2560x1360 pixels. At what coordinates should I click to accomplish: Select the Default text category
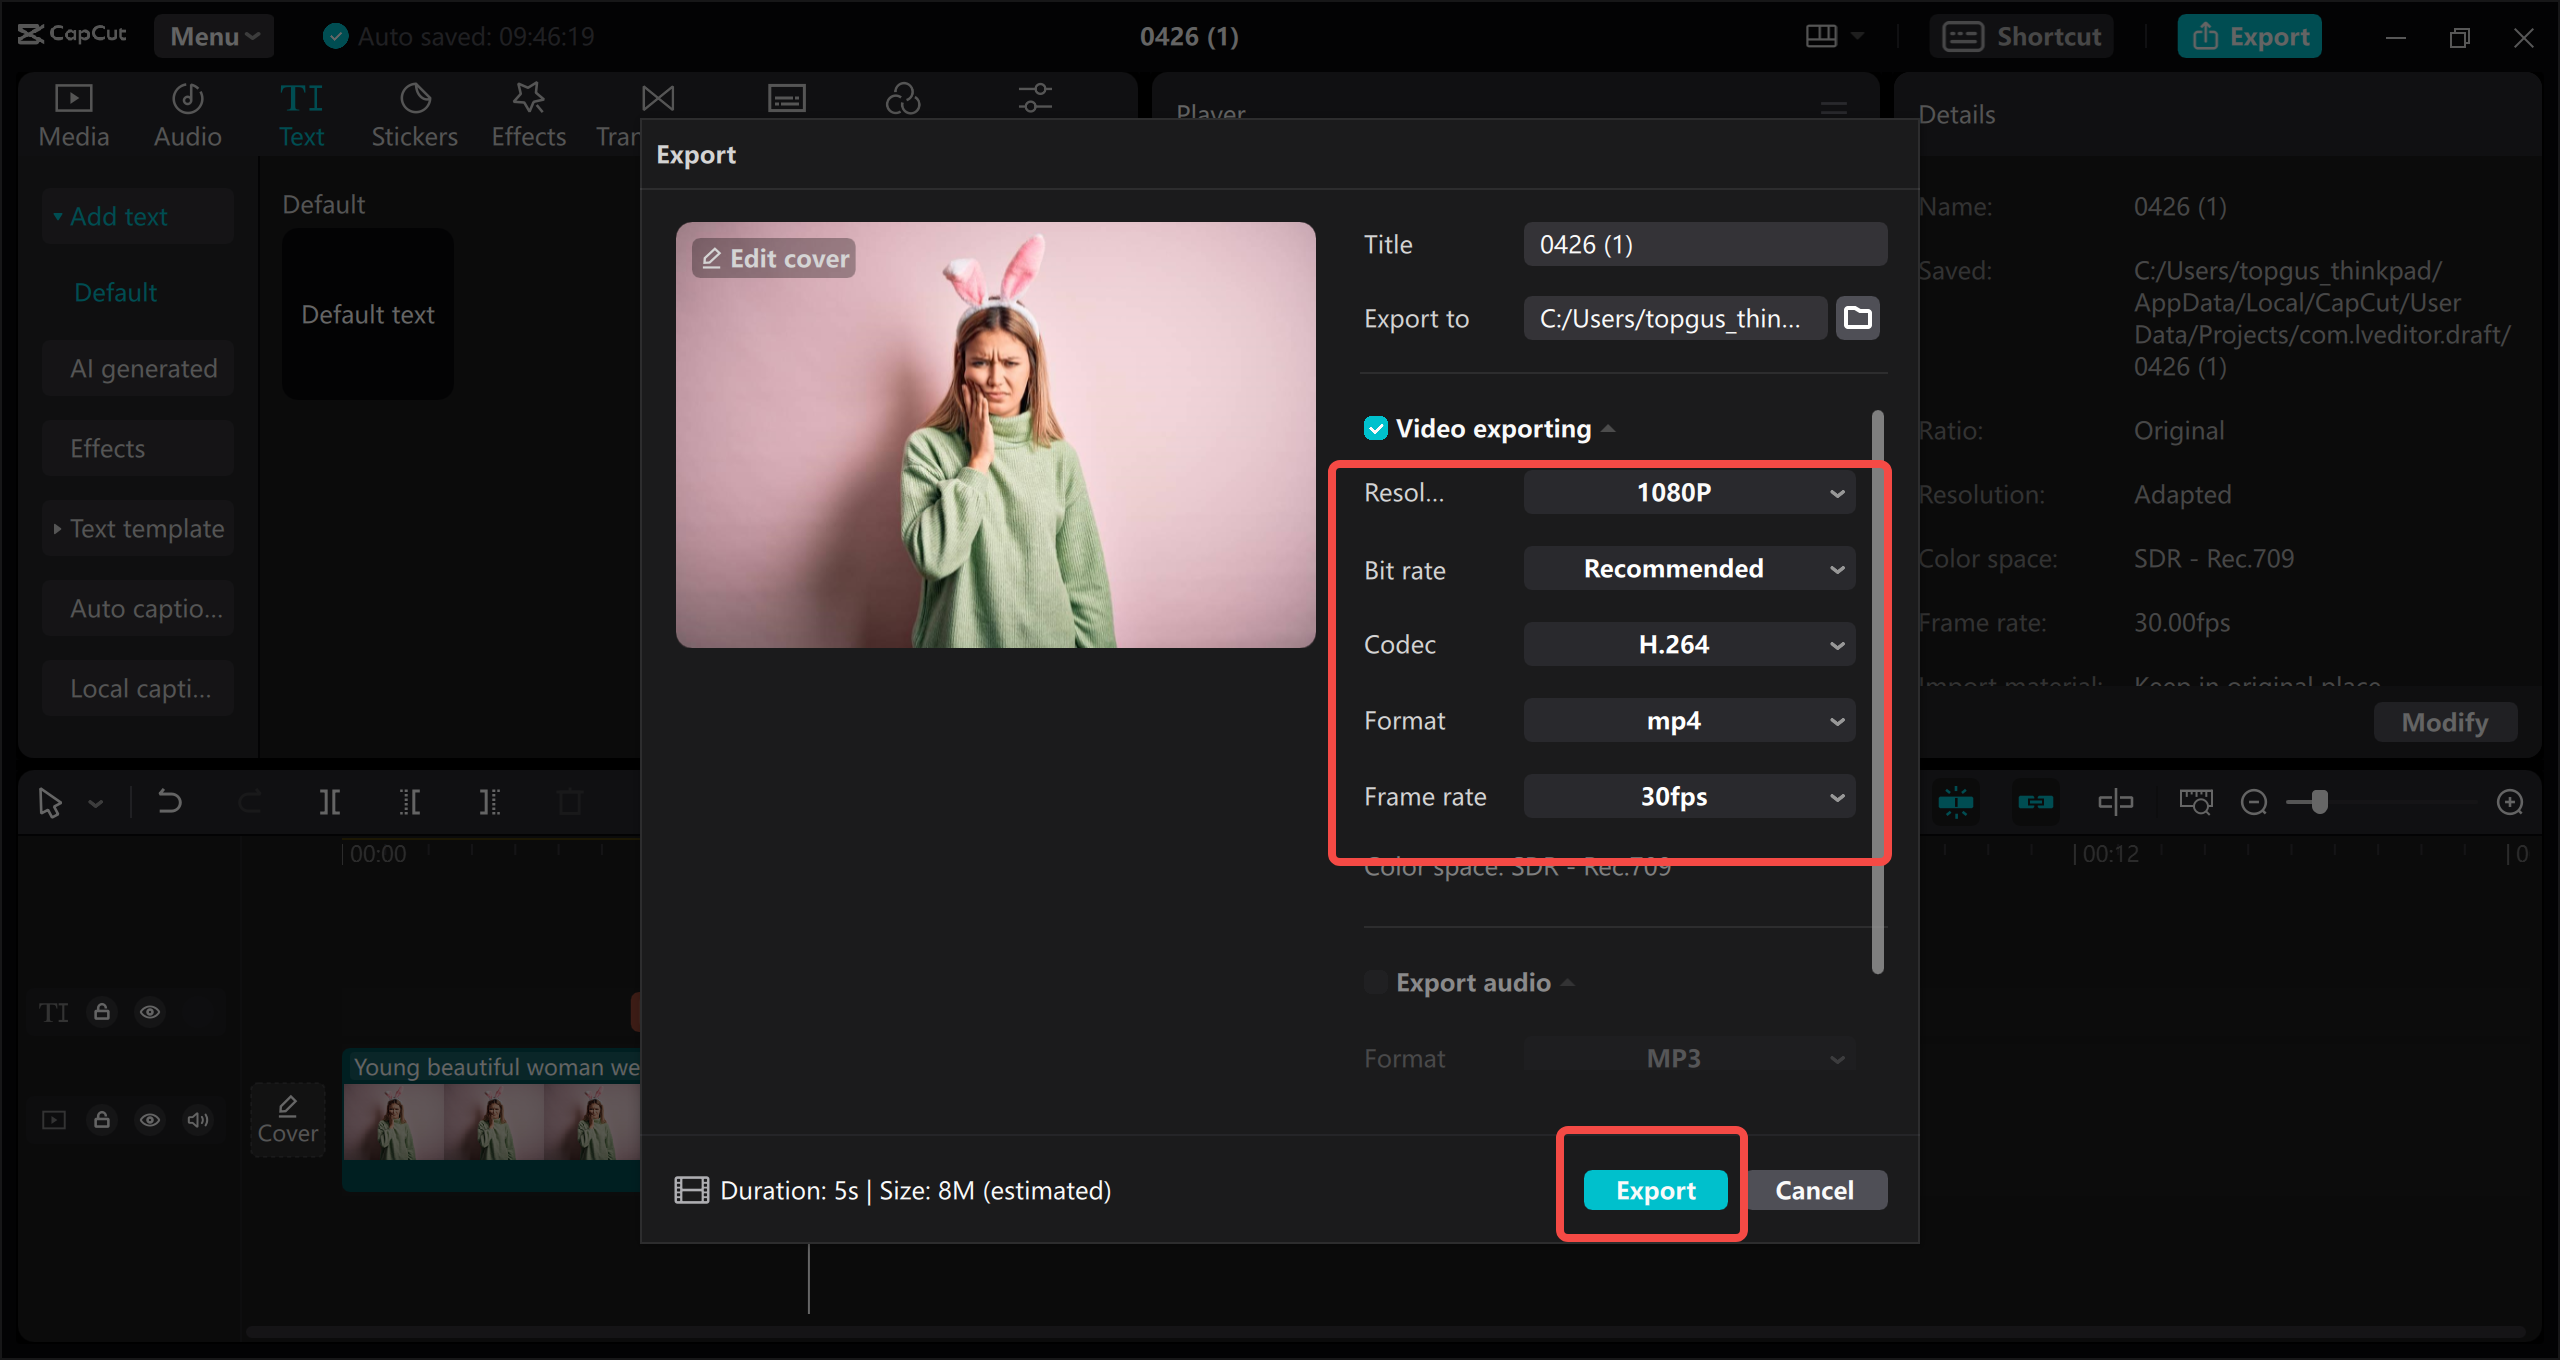(116, 292)
